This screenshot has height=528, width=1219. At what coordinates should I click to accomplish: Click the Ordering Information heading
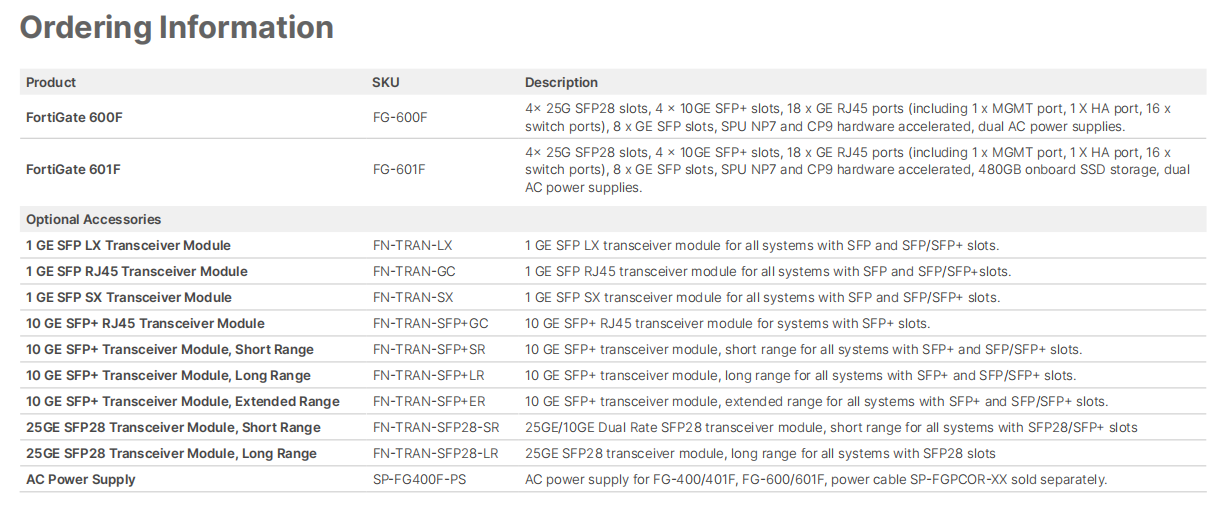point(177,28)
